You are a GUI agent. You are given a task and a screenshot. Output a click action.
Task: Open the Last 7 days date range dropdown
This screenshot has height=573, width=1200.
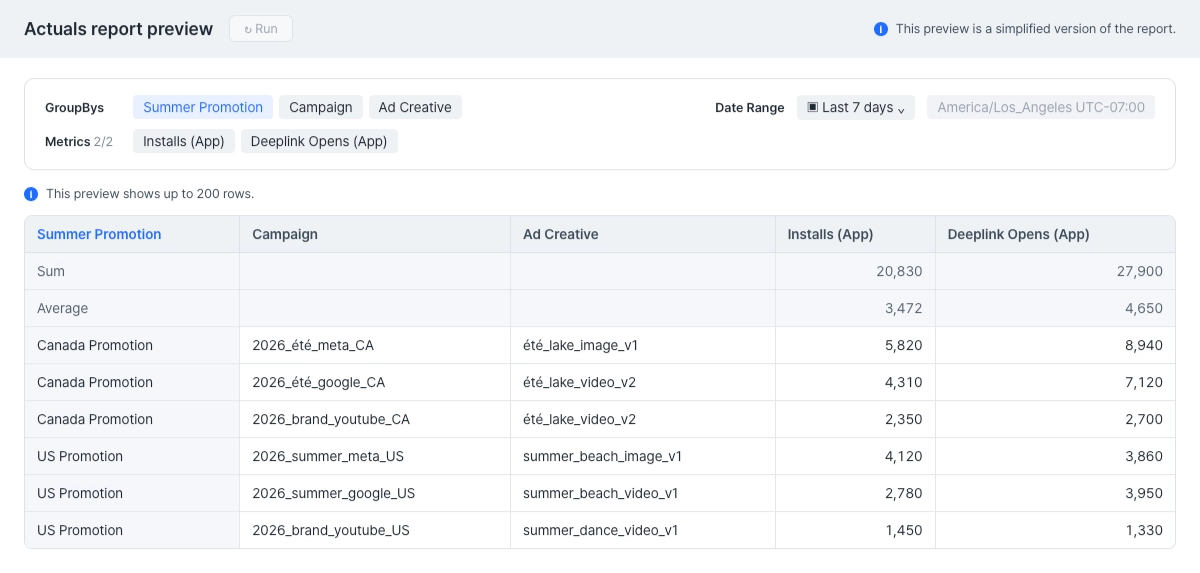[856, 107]
